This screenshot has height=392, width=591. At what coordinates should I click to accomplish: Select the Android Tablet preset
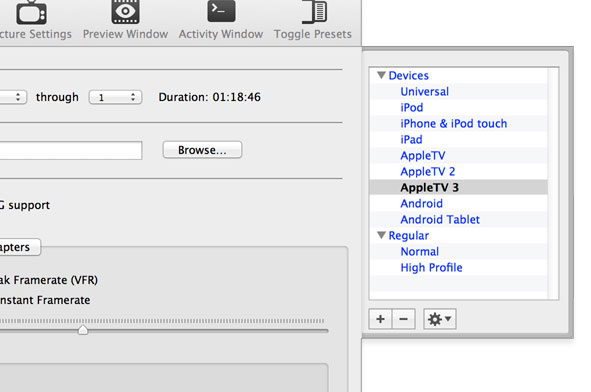(440, 219)
